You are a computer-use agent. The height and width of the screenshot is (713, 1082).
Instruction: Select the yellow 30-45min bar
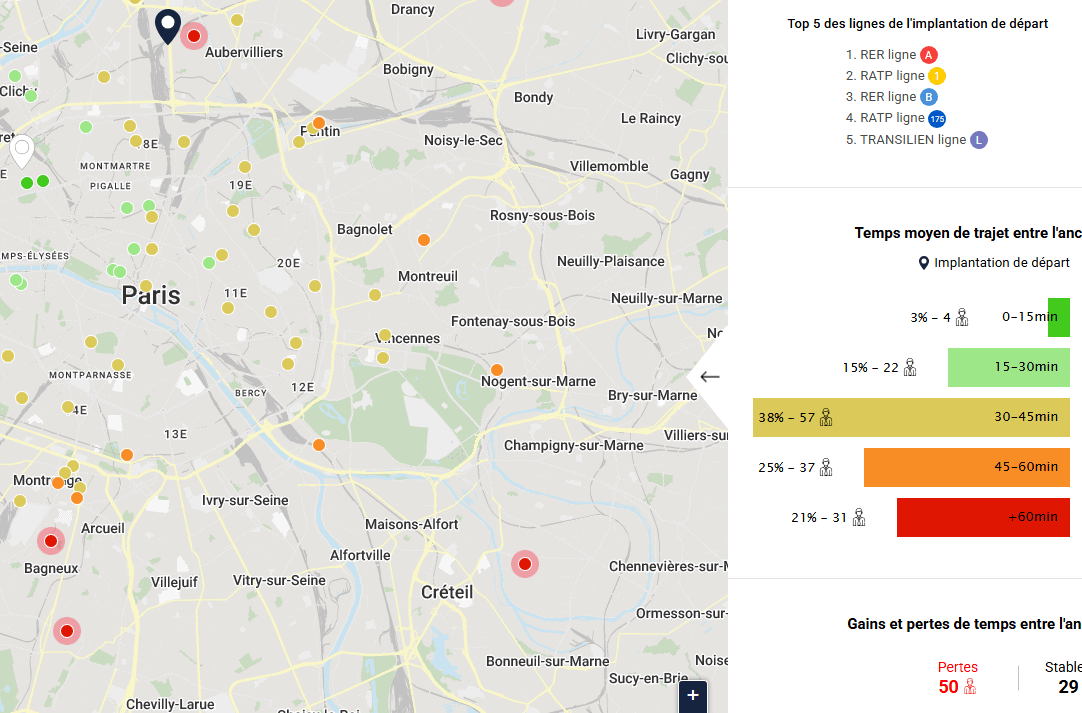point(911,417)
